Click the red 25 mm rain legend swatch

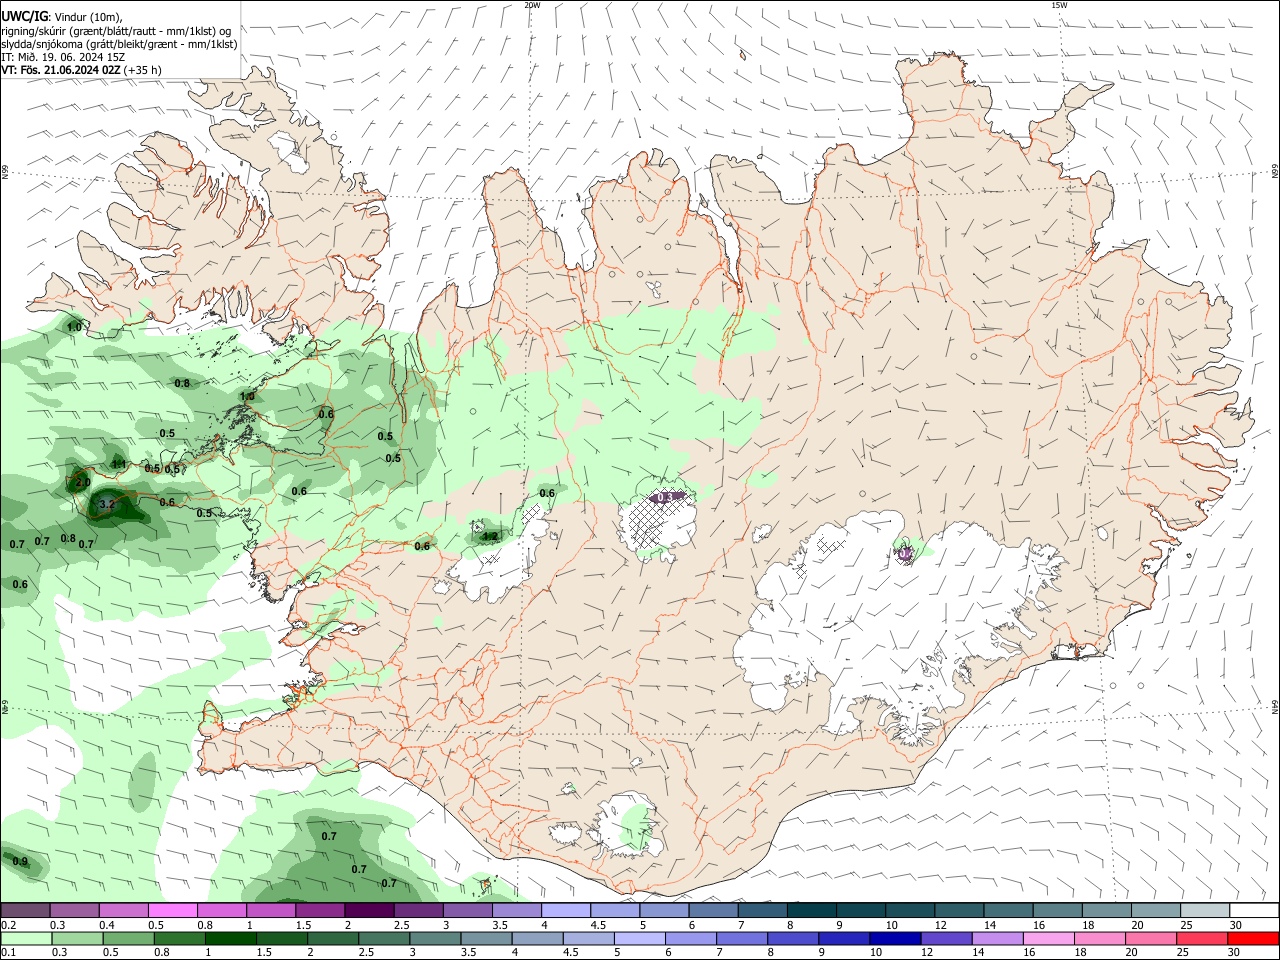(1203, 938)
